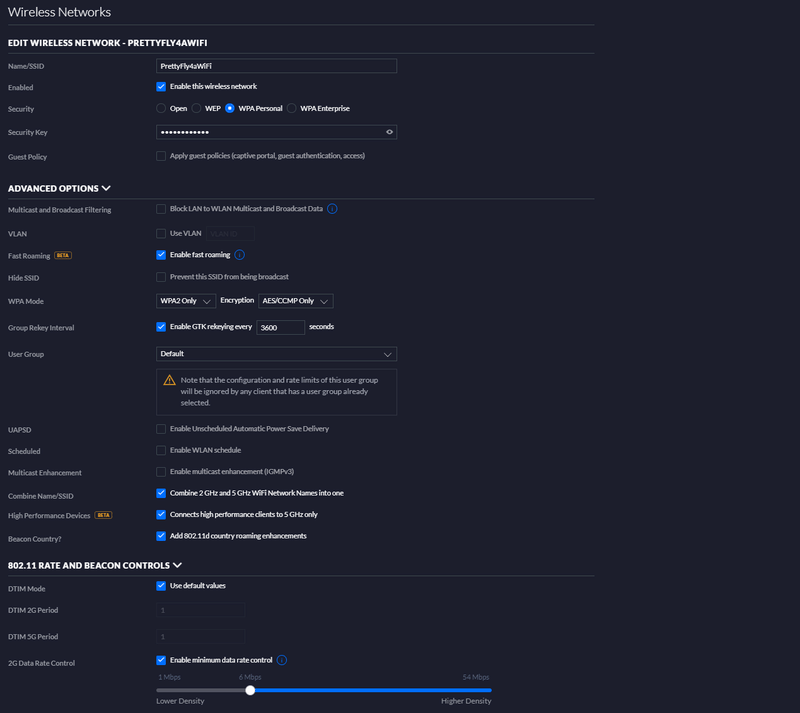
Task: Select the Open security option
Action: tap(161, 108)
